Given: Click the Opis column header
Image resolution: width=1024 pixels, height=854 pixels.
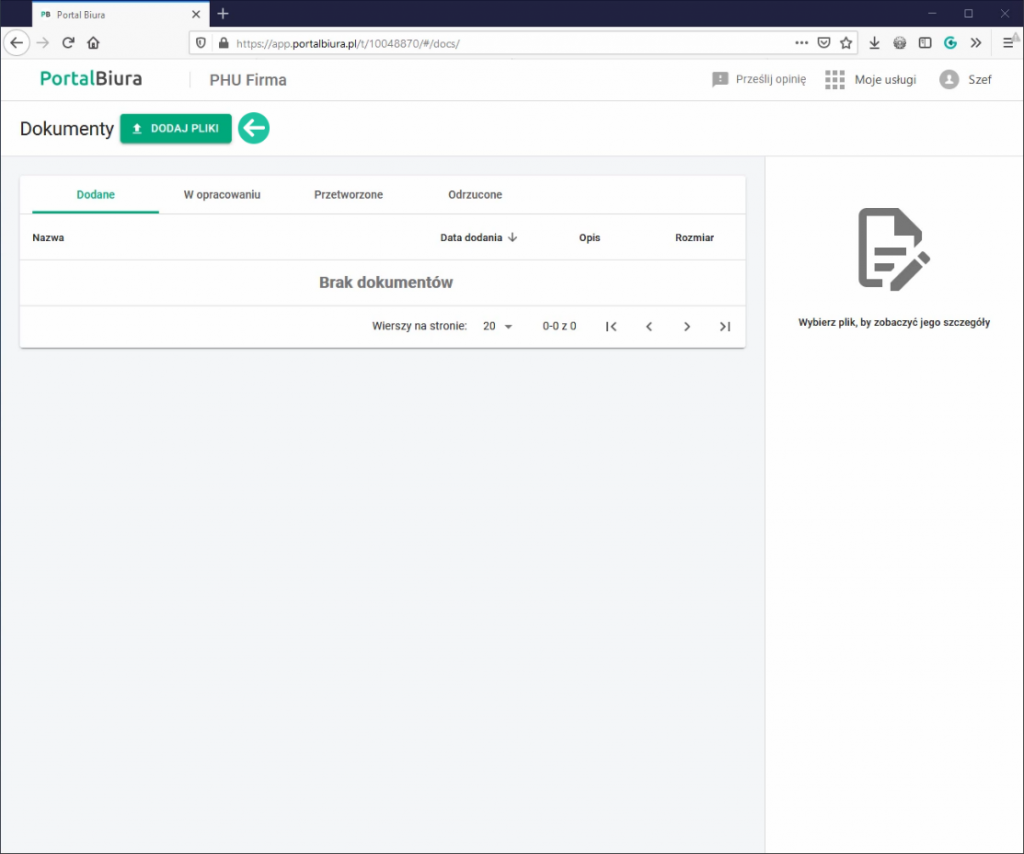Looking at the screenshot, I should click(x=589, y=238).
